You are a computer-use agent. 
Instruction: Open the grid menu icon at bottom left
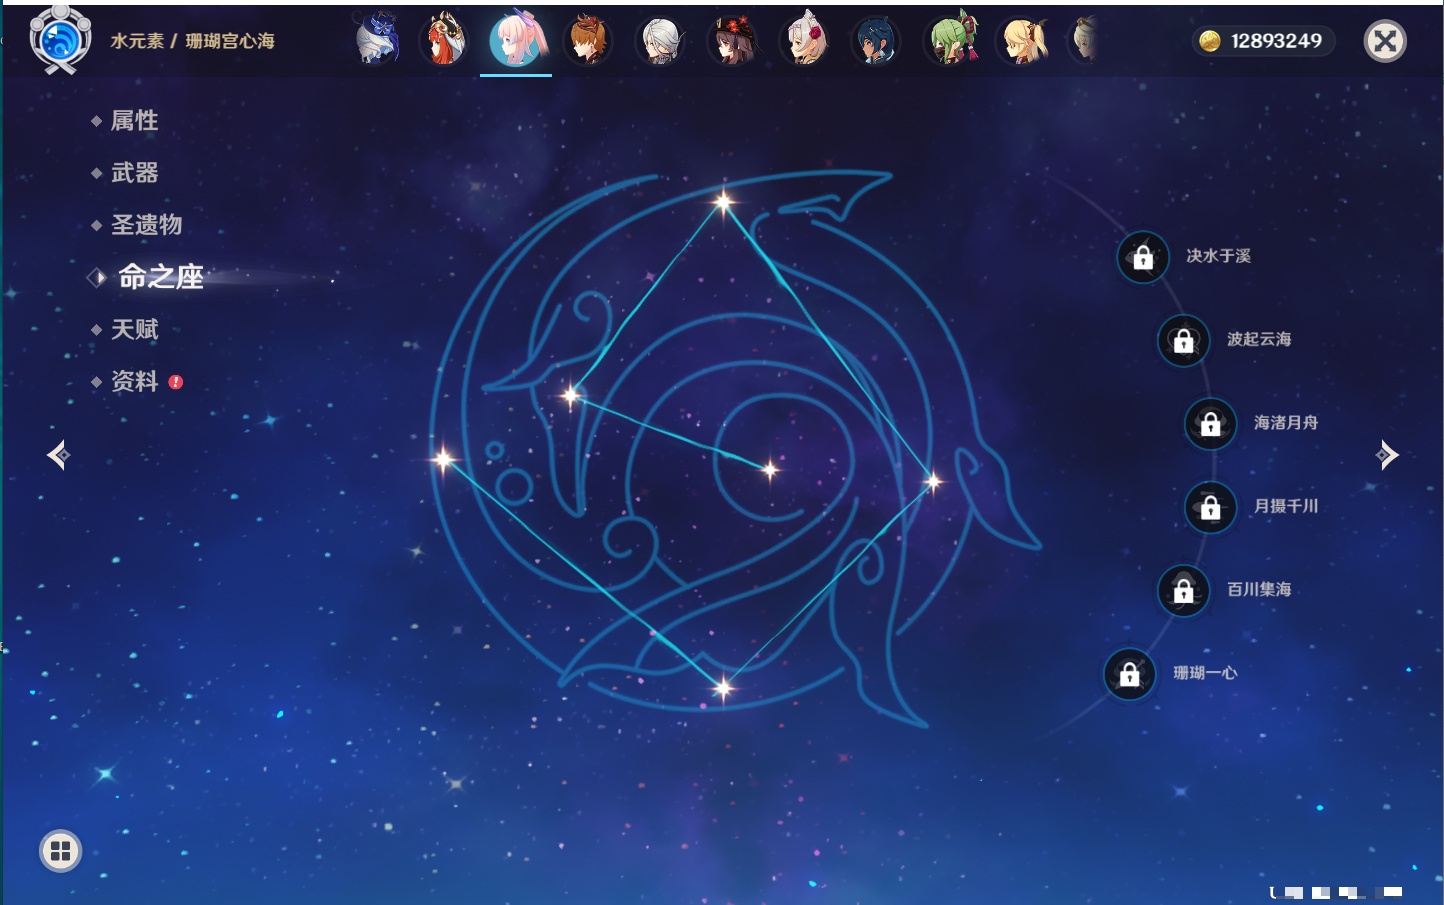60,851
